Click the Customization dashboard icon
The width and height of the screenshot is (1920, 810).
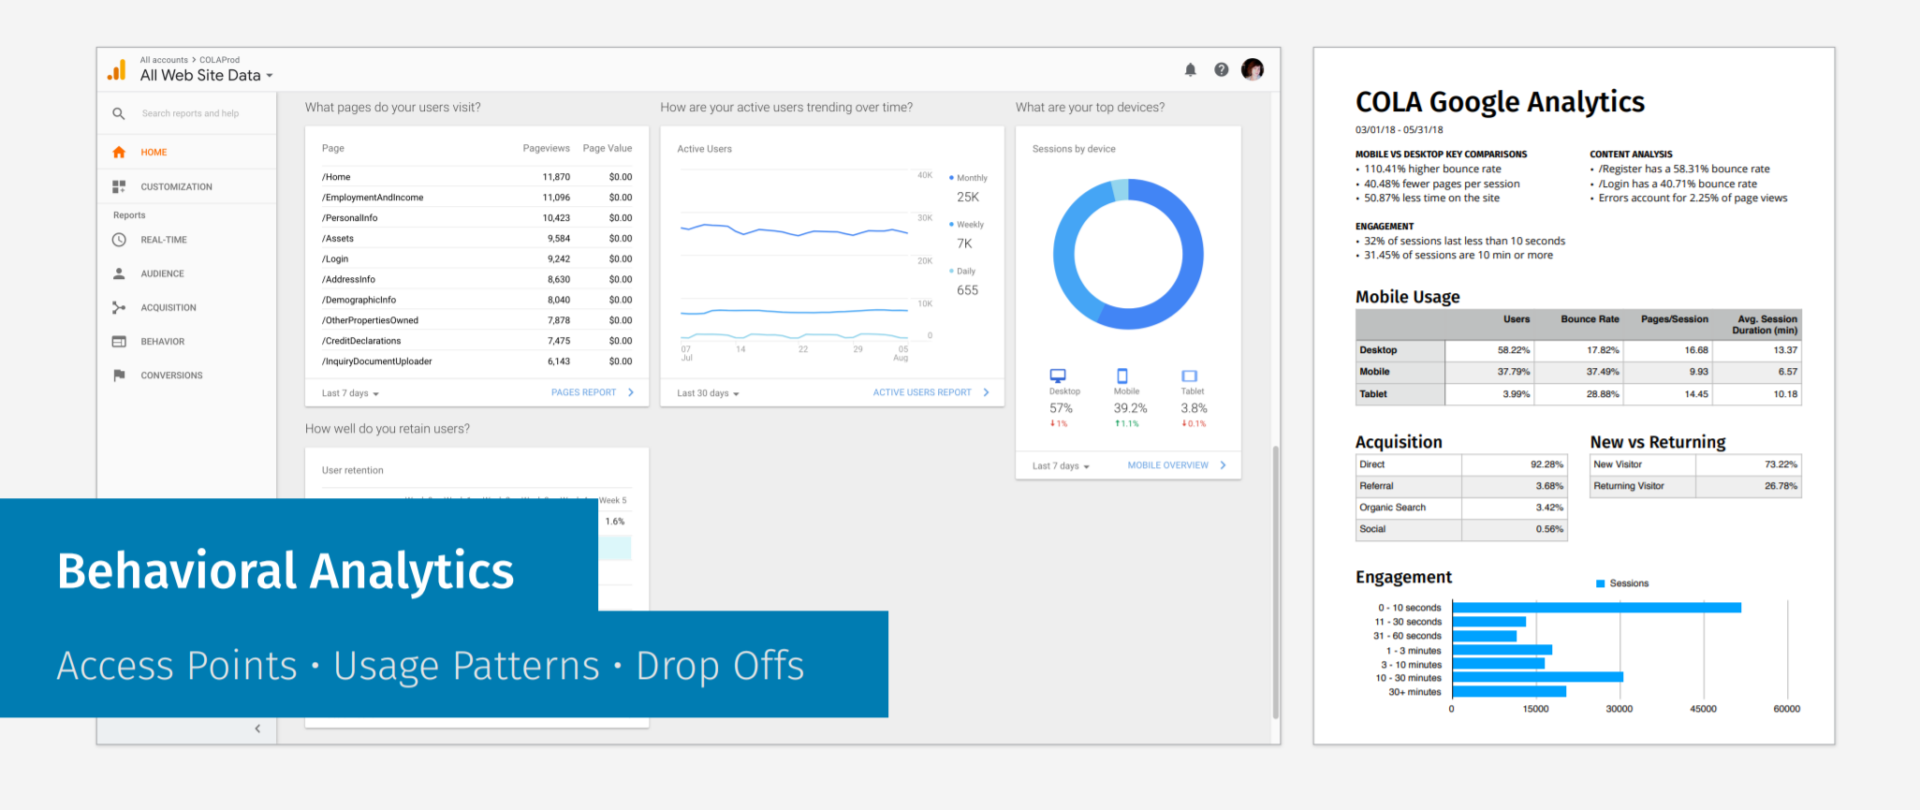tap(119, 187)
